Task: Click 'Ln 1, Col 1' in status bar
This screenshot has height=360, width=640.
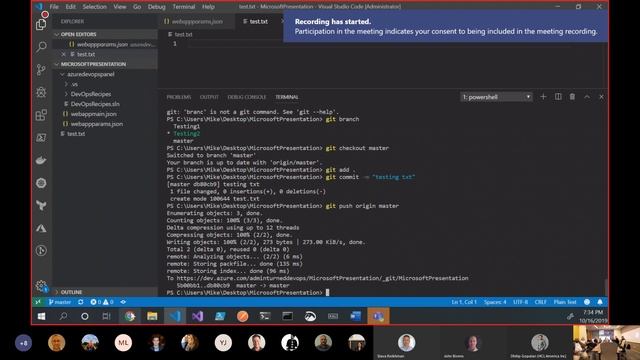Action: 464,302
